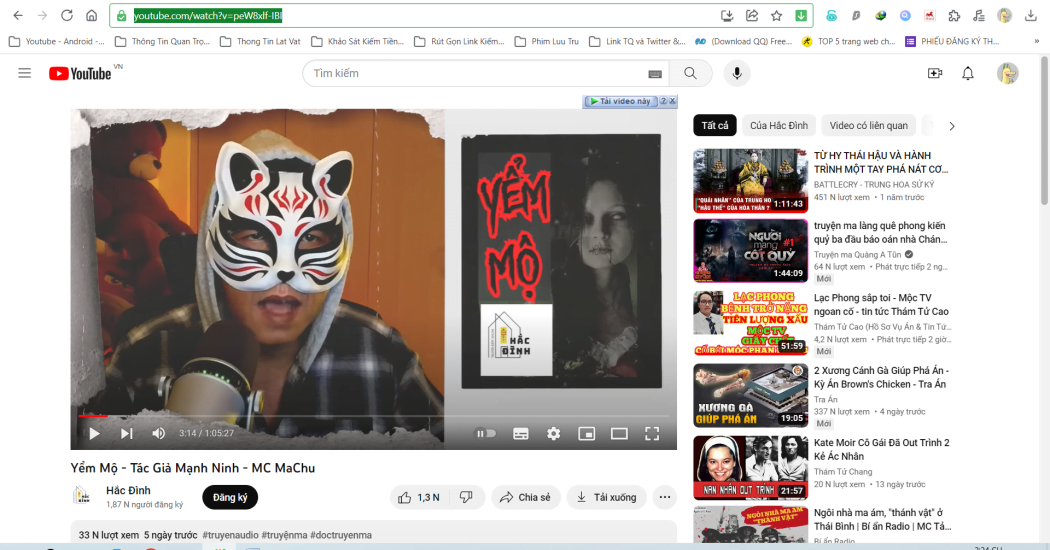1050x550 pixels.
Task: Open the Người mang cốt quỷ thumbnail
Action: tap(751, 251)
